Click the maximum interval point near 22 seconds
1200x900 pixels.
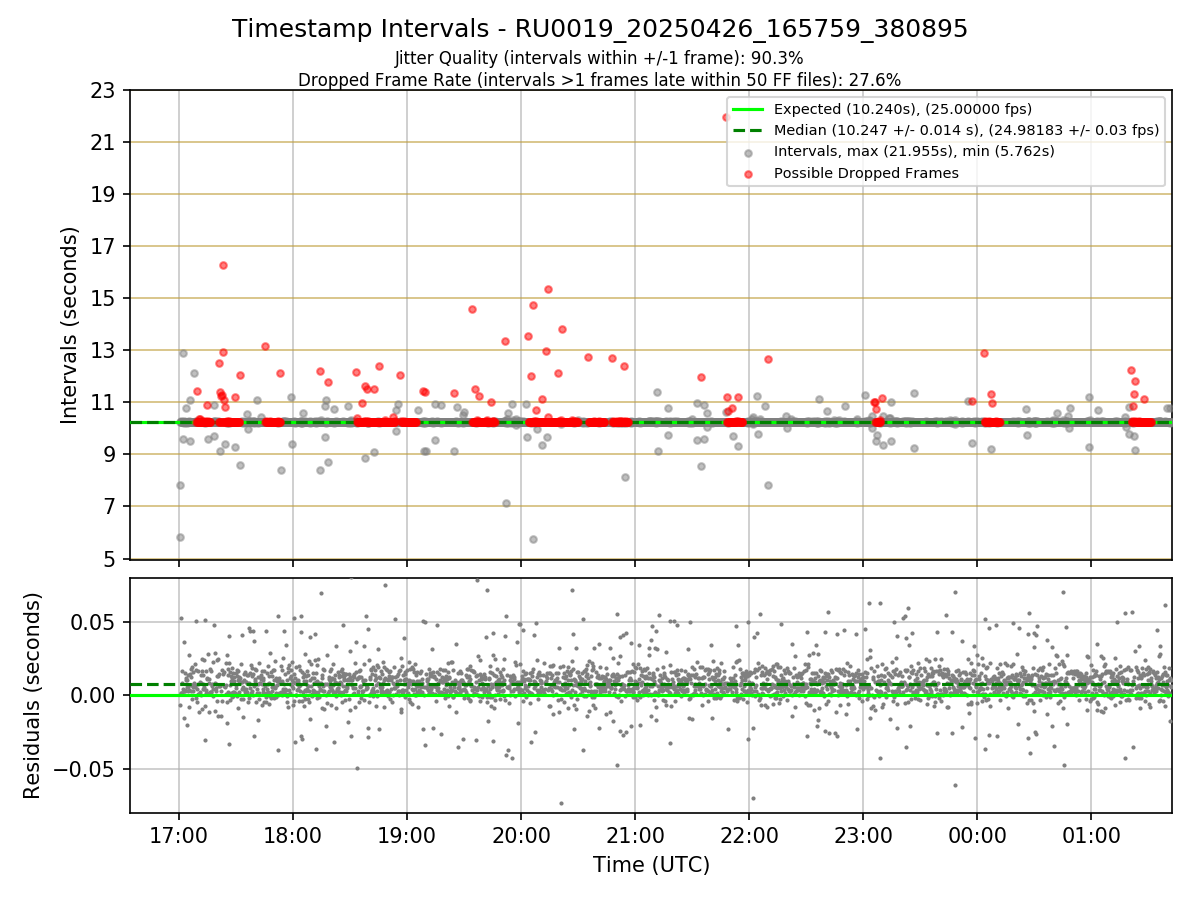[x=726, y=117]
